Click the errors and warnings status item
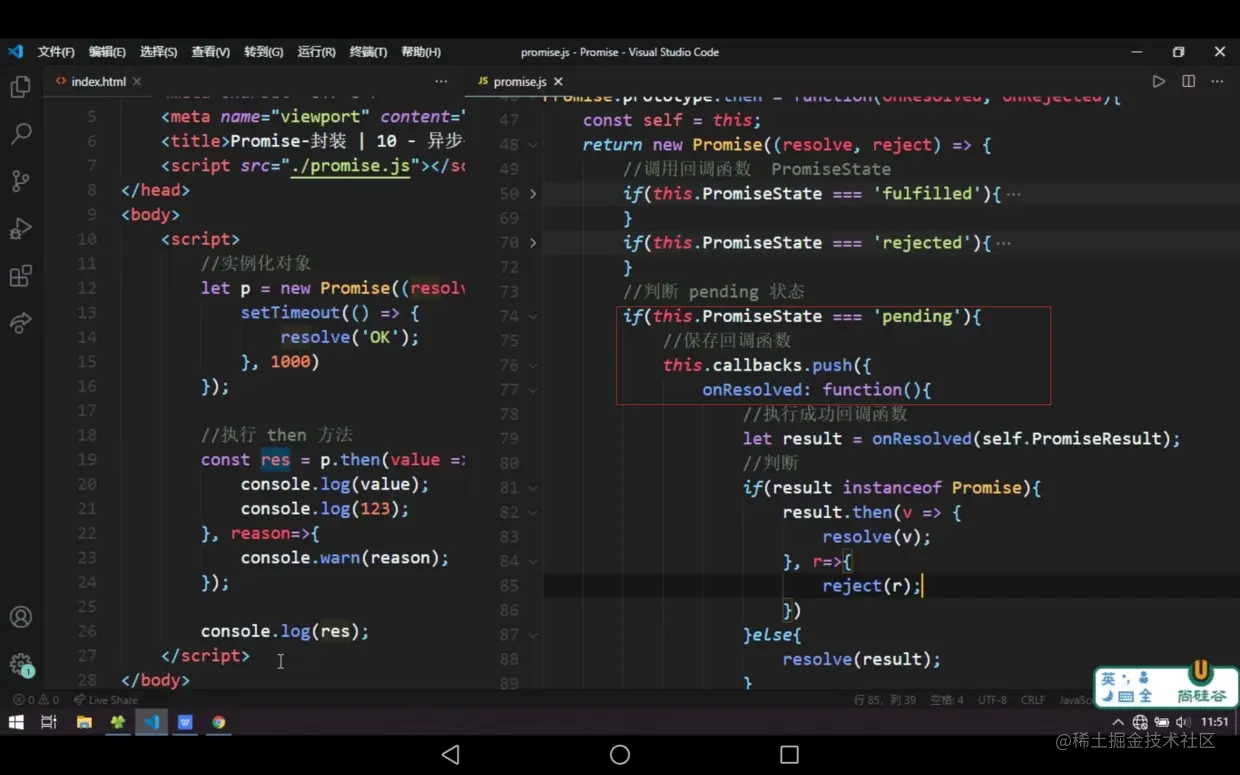 [x=36, y=700]
